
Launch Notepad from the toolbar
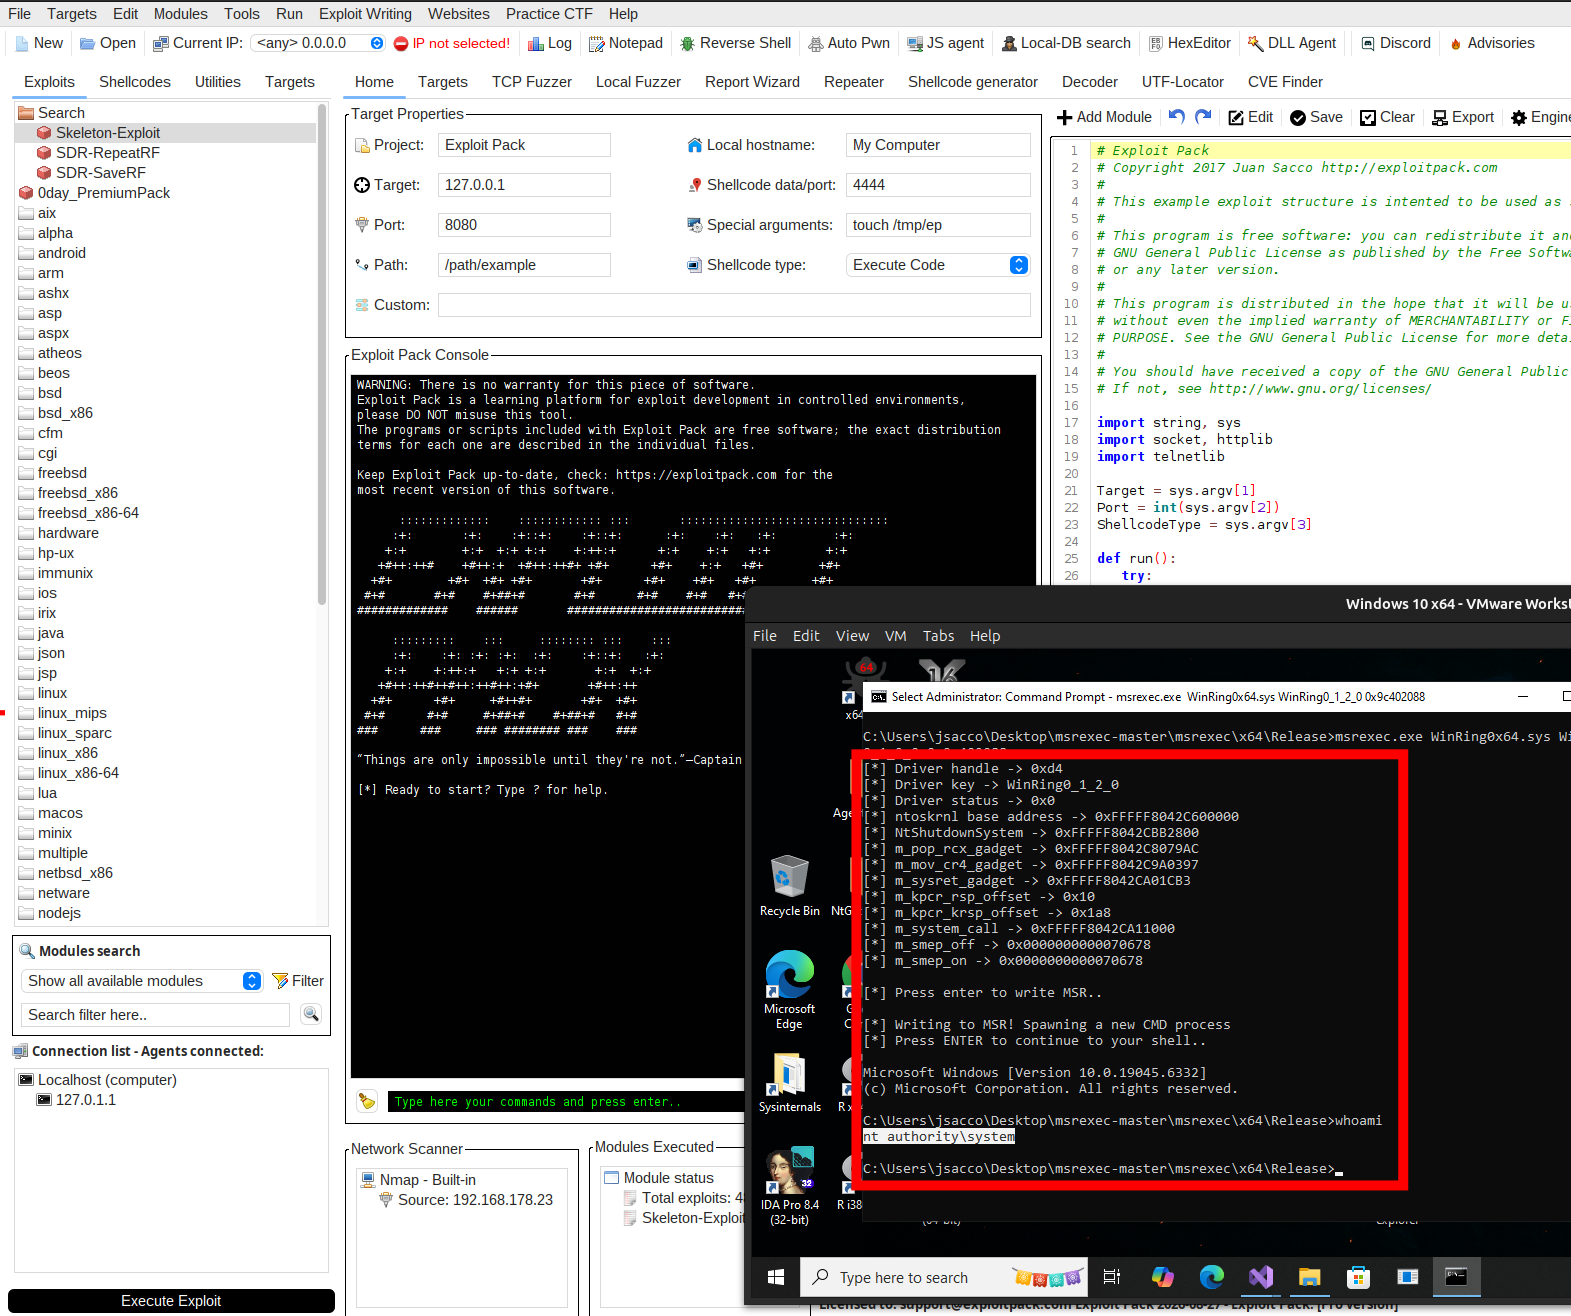coord(625,43)
